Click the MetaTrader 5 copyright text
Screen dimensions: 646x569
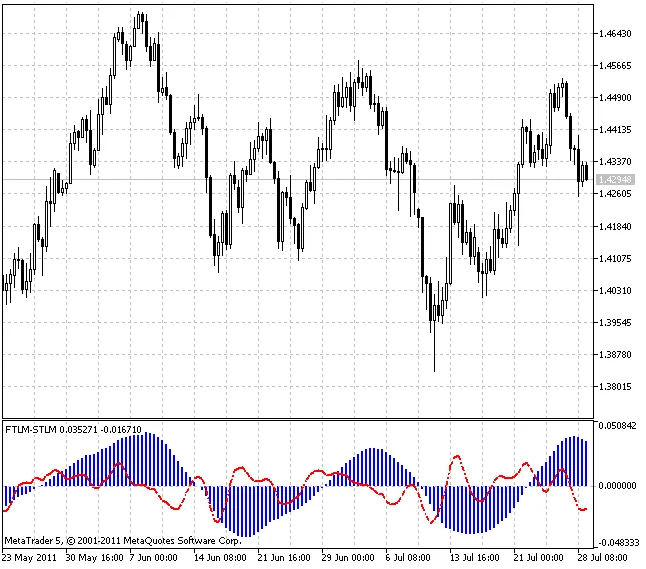pyautogui.click(x=123, y=541)
